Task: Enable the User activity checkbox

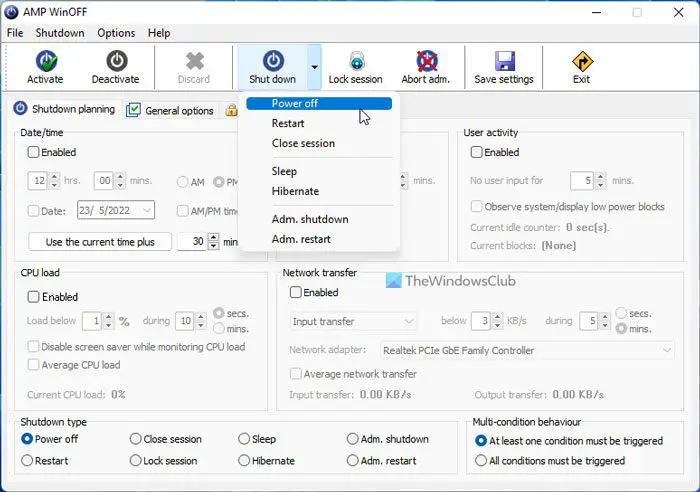Action: tap(477, 152)
